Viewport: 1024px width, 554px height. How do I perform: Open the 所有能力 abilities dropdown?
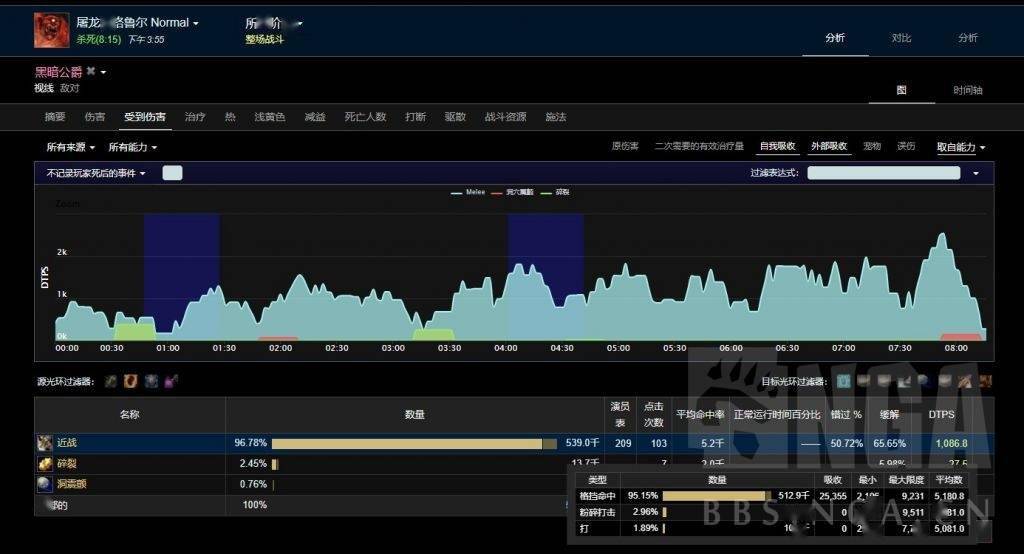coord(133,147)
